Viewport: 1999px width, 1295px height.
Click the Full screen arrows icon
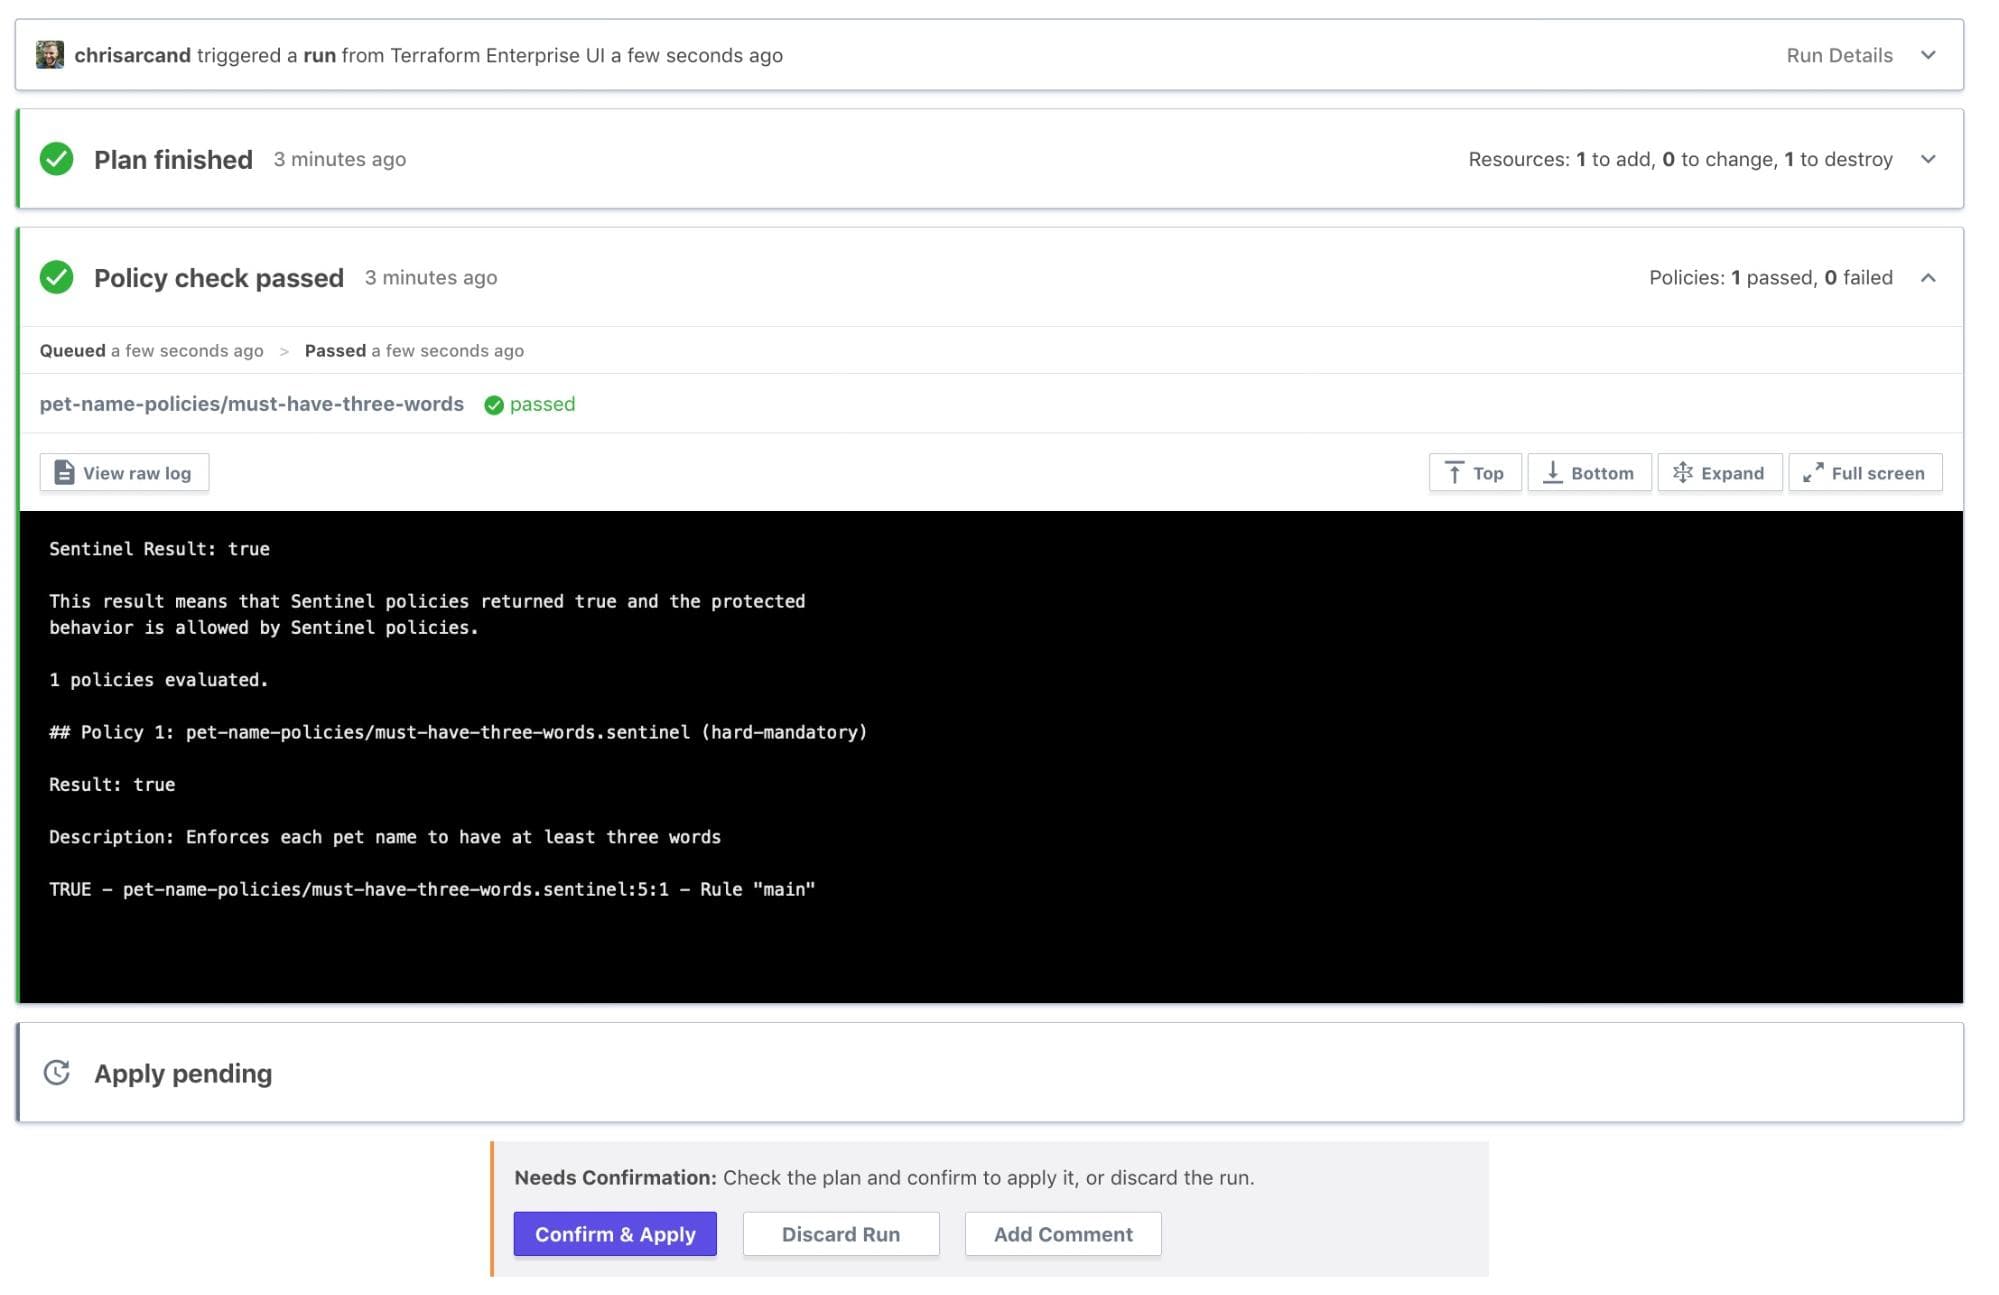[1813, 473]
